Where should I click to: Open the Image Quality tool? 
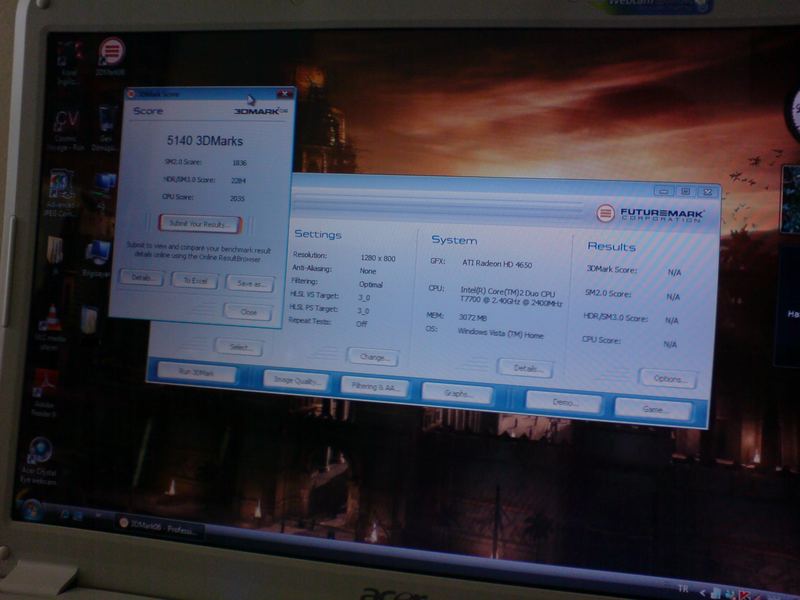click(295, 380)
